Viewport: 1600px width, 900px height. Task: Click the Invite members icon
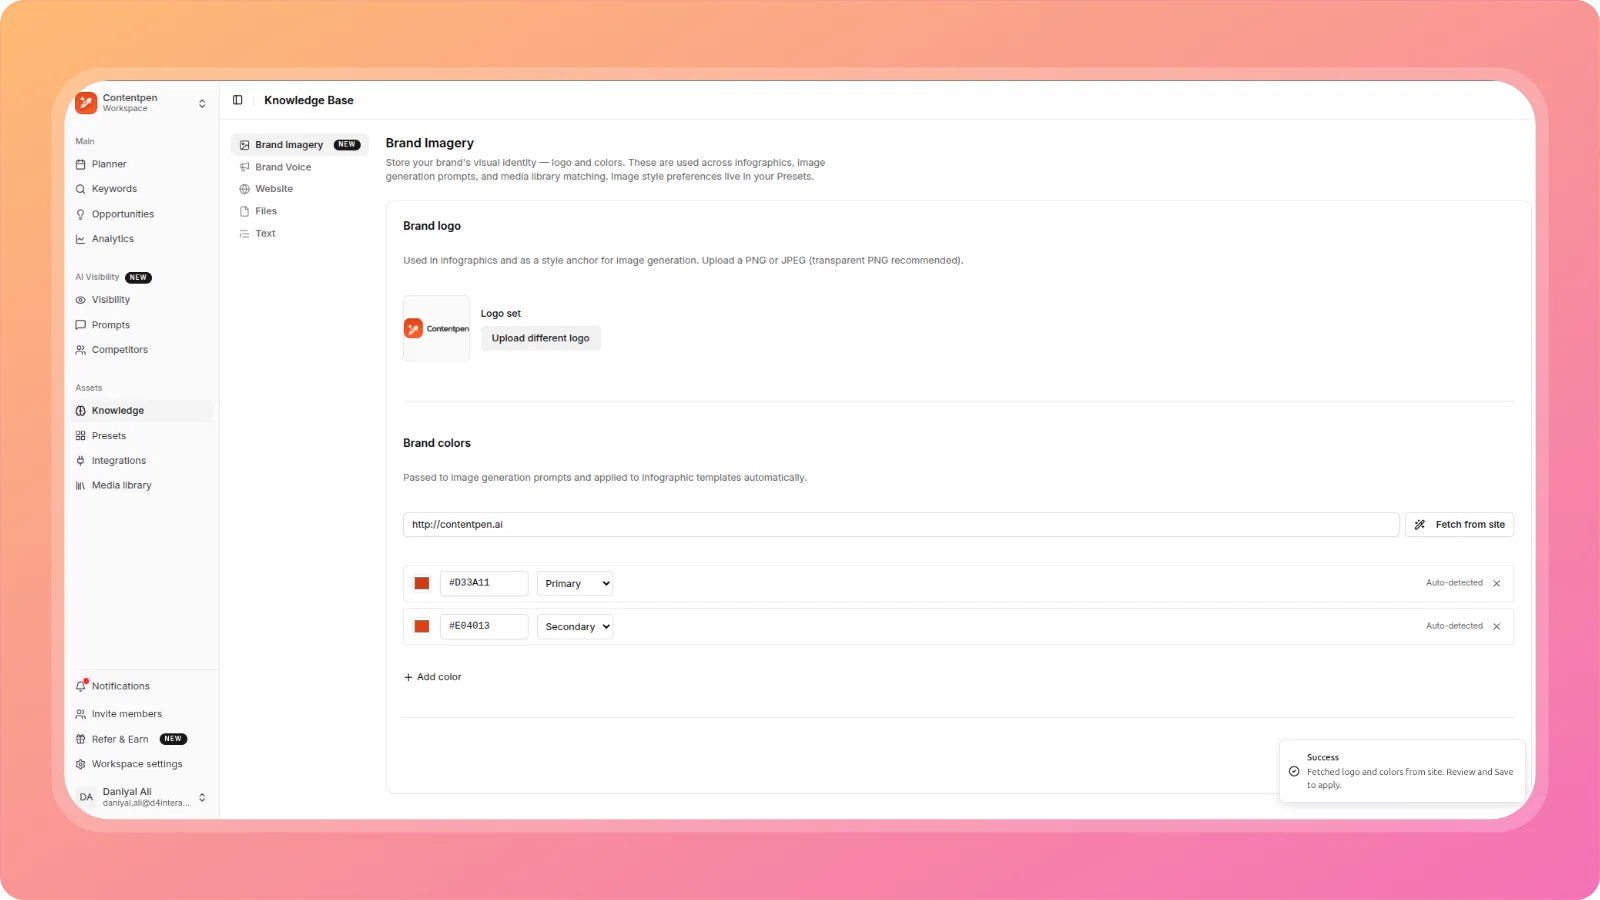pos(81,714)
